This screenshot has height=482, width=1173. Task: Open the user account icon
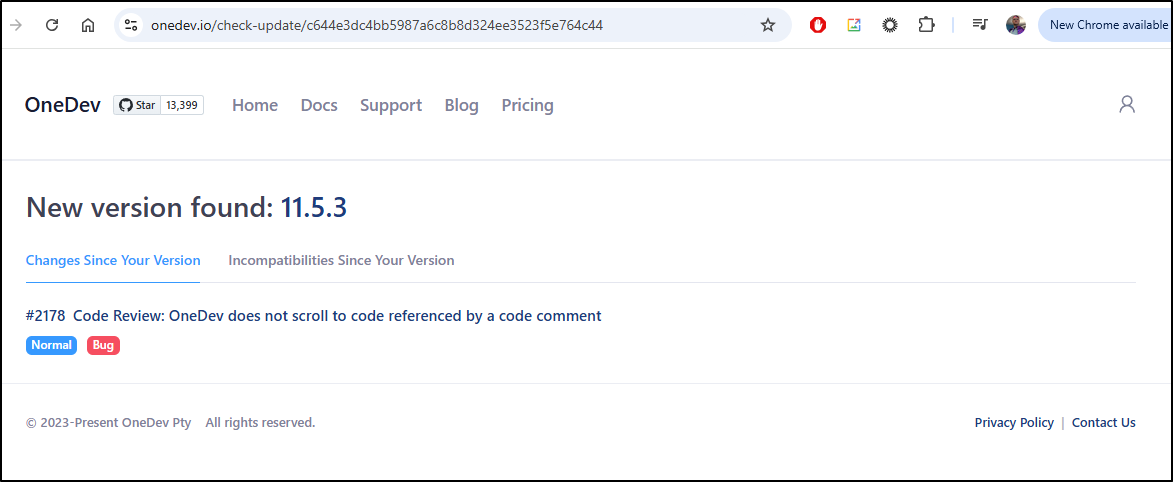(x=1127, y=104)
